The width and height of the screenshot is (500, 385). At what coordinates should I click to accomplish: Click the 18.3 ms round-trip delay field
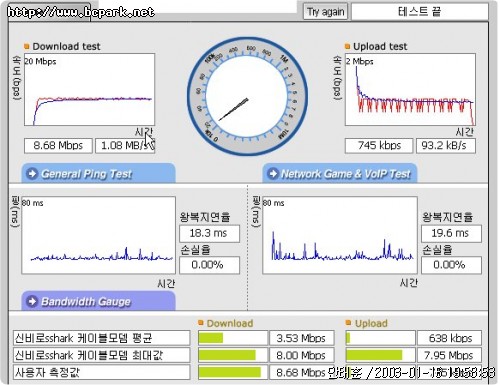[x=209, y=233]
